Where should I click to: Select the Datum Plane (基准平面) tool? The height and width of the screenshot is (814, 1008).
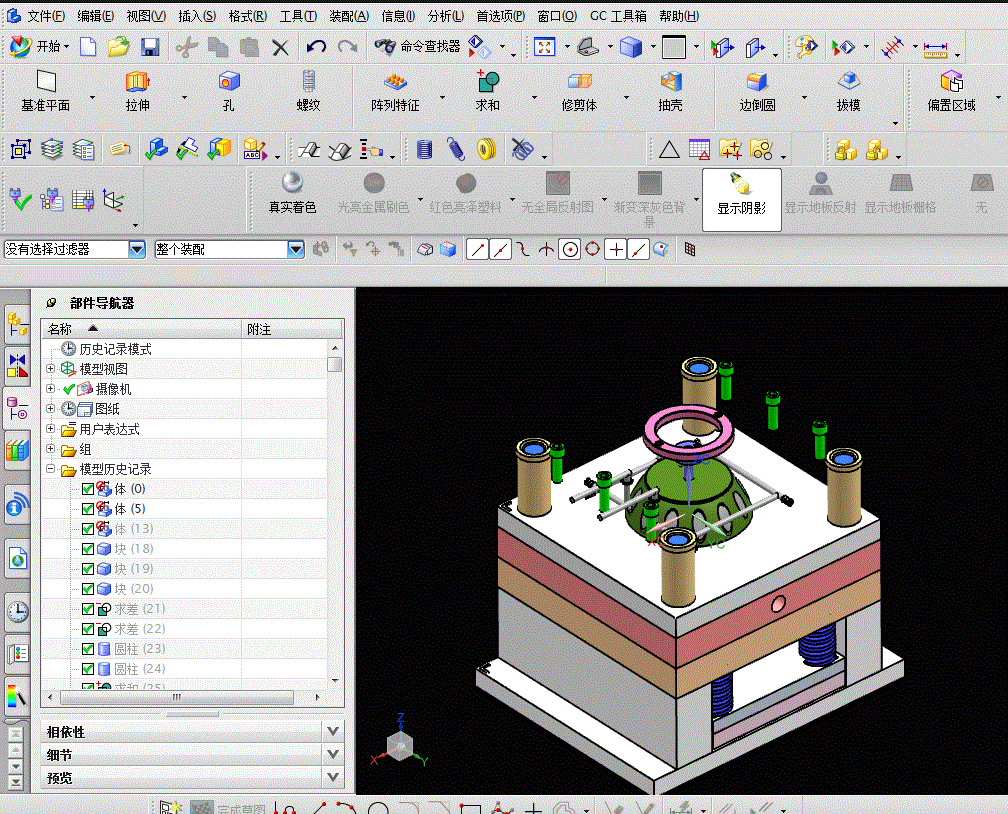pos(46,91)
